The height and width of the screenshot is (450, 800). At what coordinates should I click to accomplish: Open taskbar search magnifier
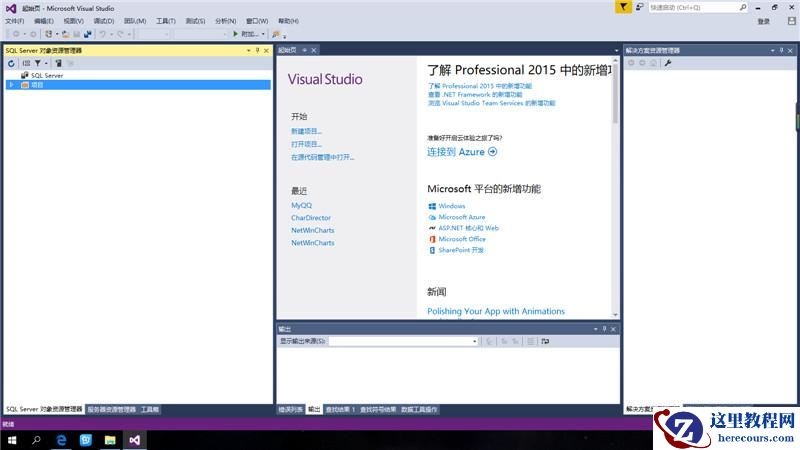pyautogui.click(x=36, y=440)
